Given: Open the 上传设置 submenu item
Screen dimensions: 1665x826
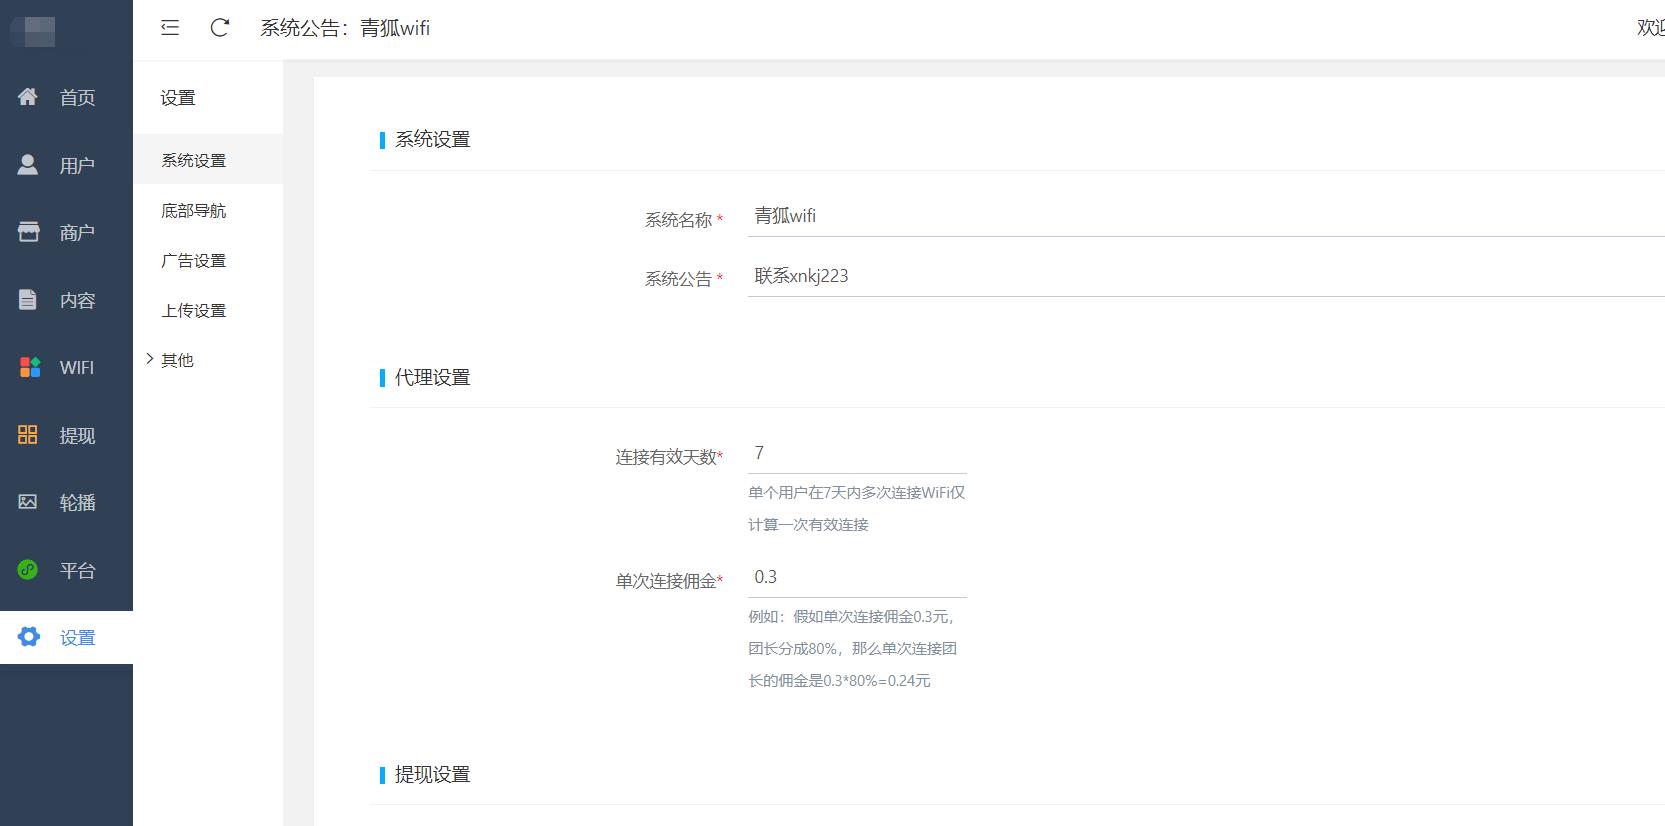Looking at the screenshot, I should coord(208,310).
